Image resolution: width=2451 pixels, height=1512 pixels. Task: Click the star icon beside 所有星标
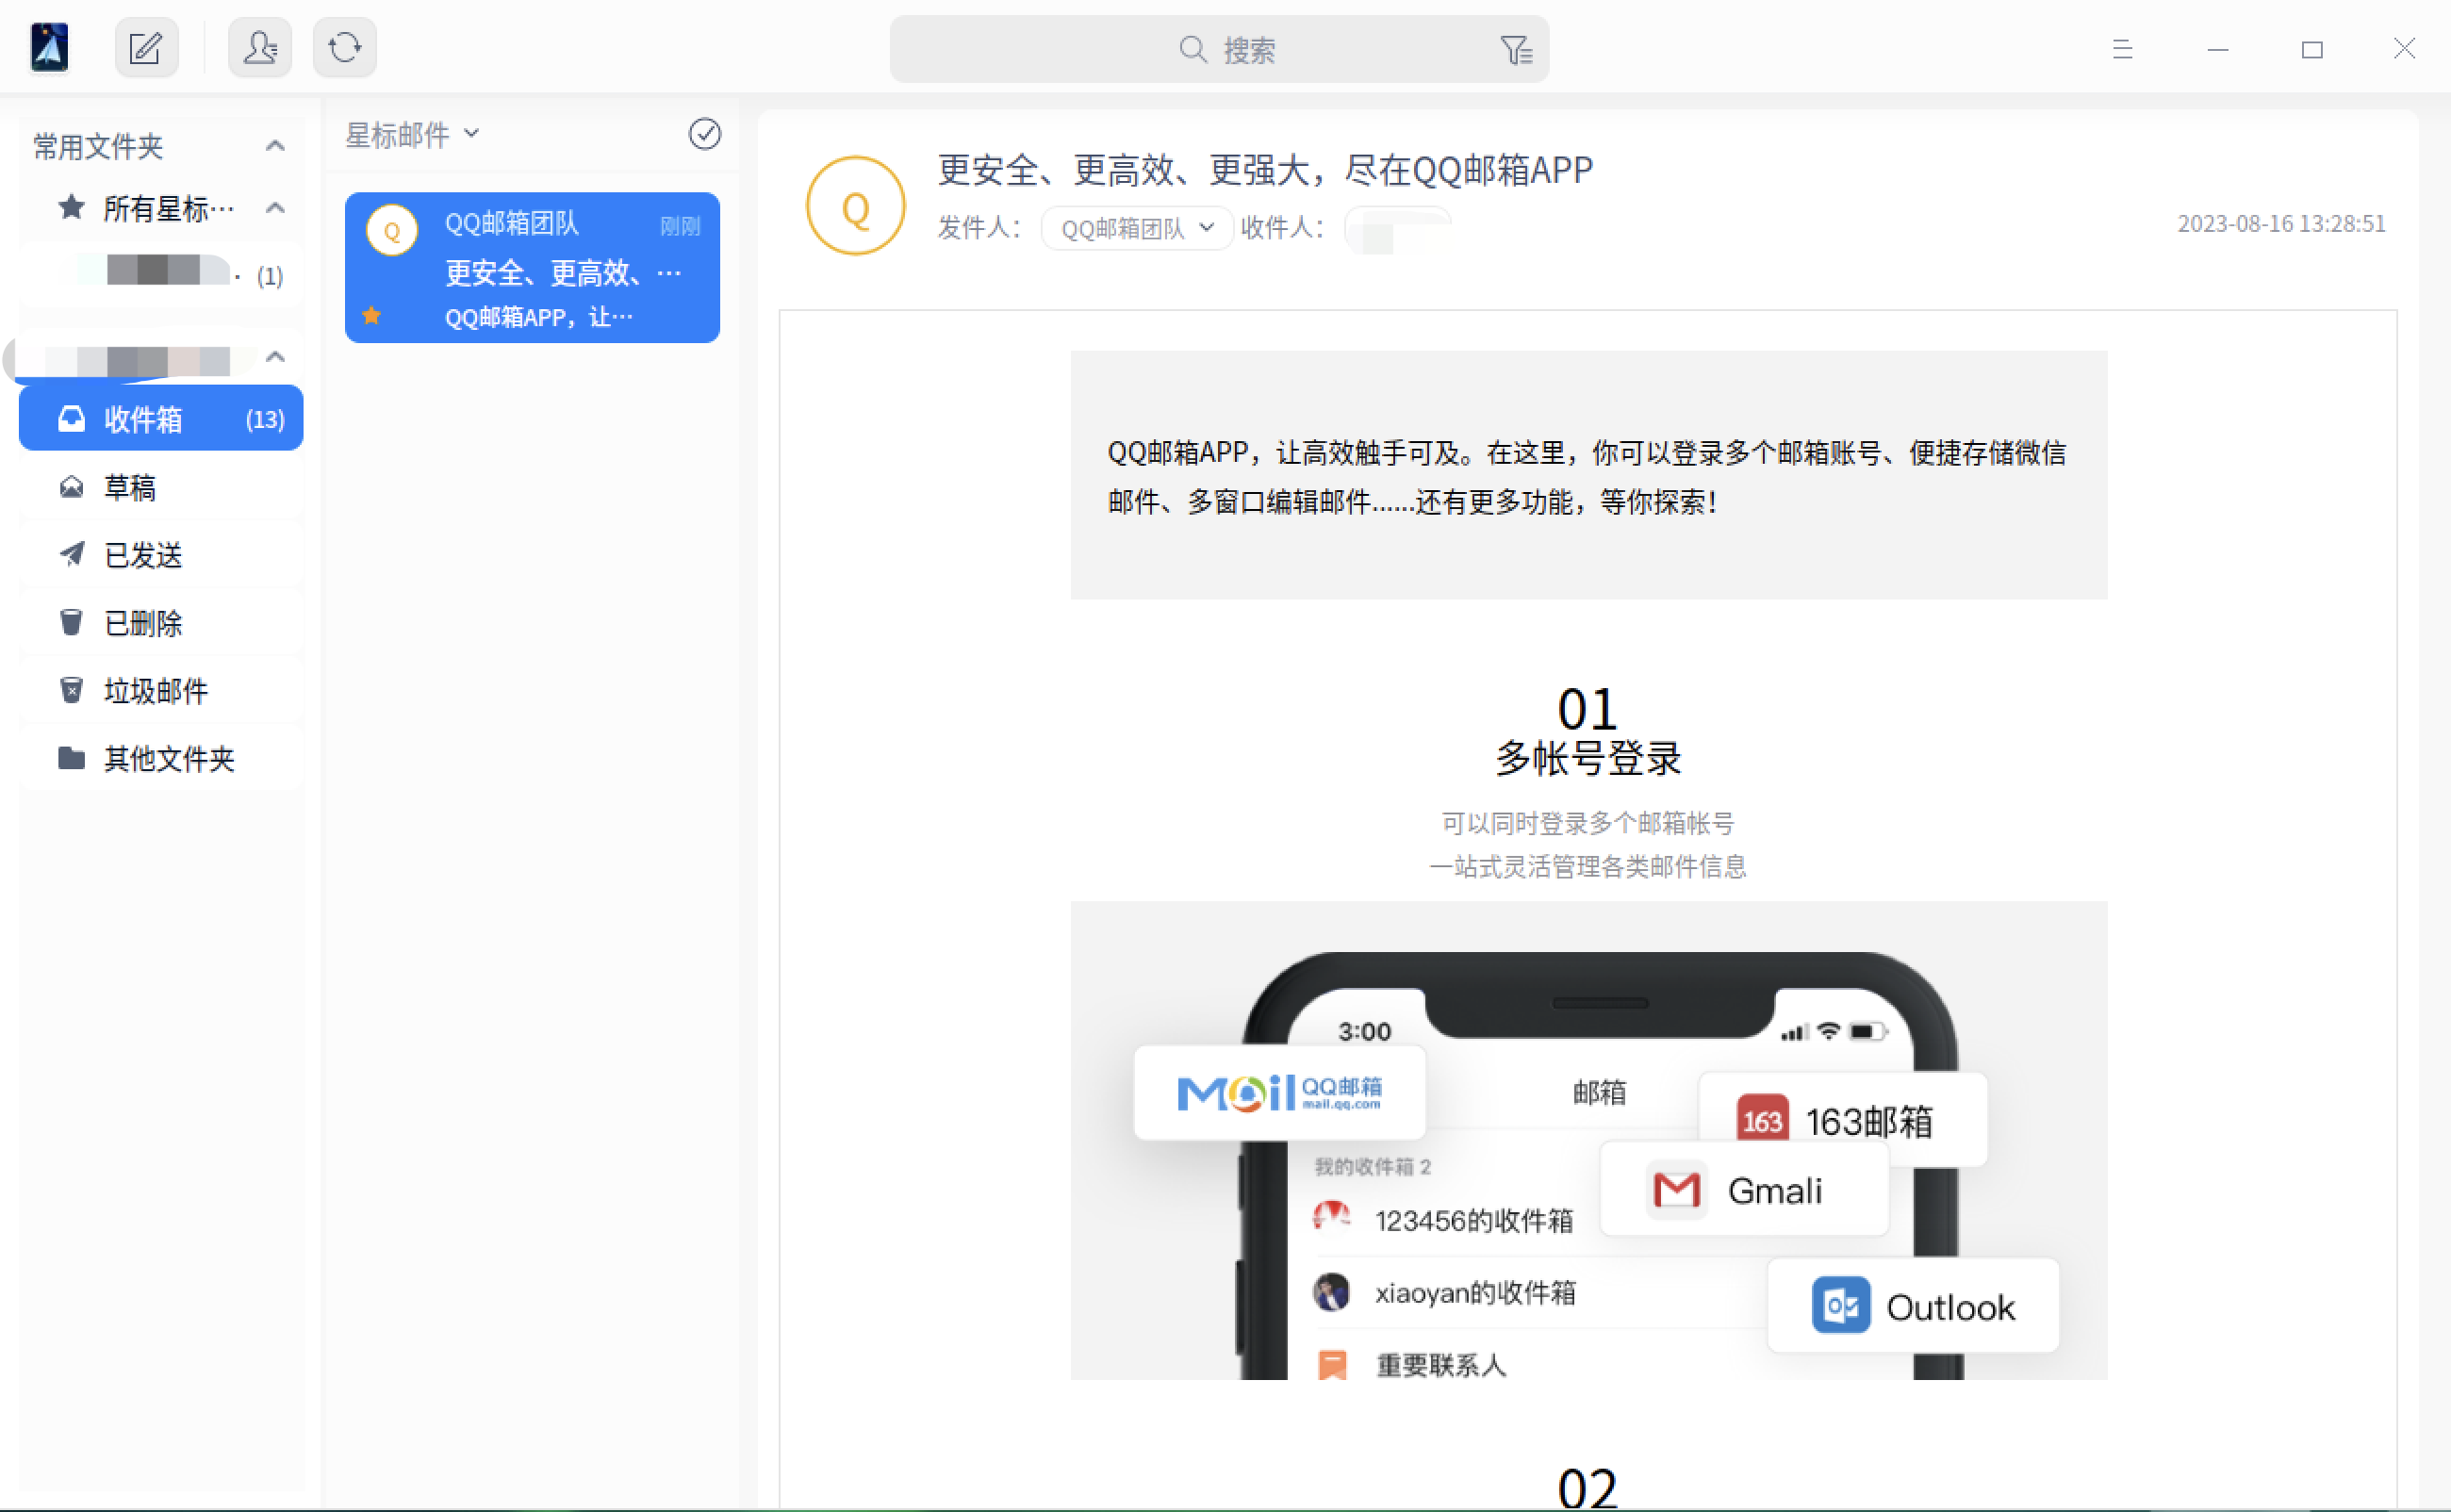(71, 207)
